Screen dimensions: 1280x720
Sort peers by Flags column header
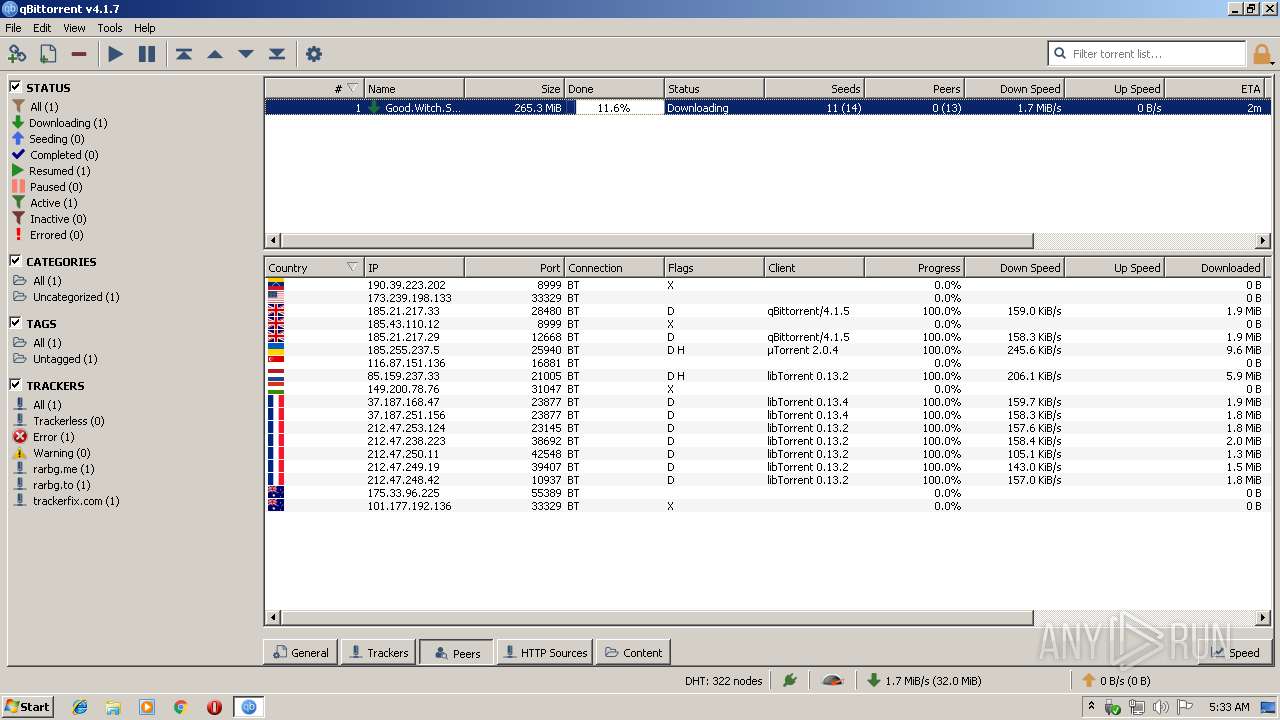714,267
